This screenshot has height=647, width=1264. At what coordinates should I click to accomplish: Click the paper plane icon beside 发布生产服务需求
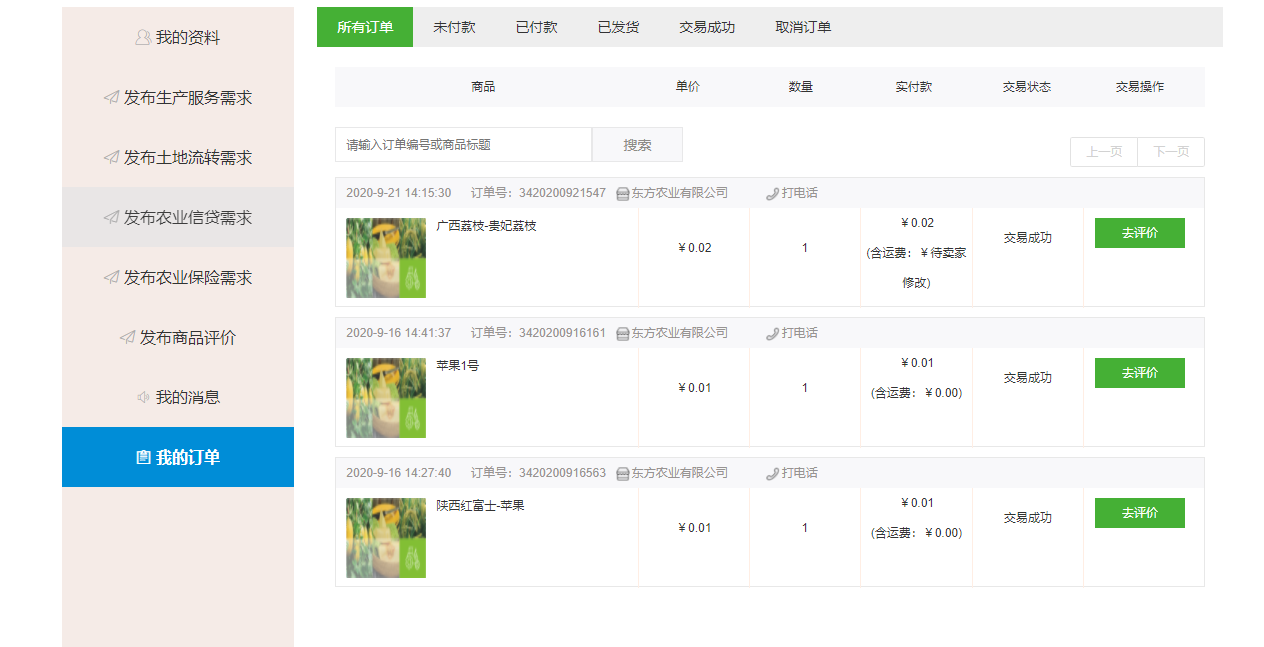[111, 97]
